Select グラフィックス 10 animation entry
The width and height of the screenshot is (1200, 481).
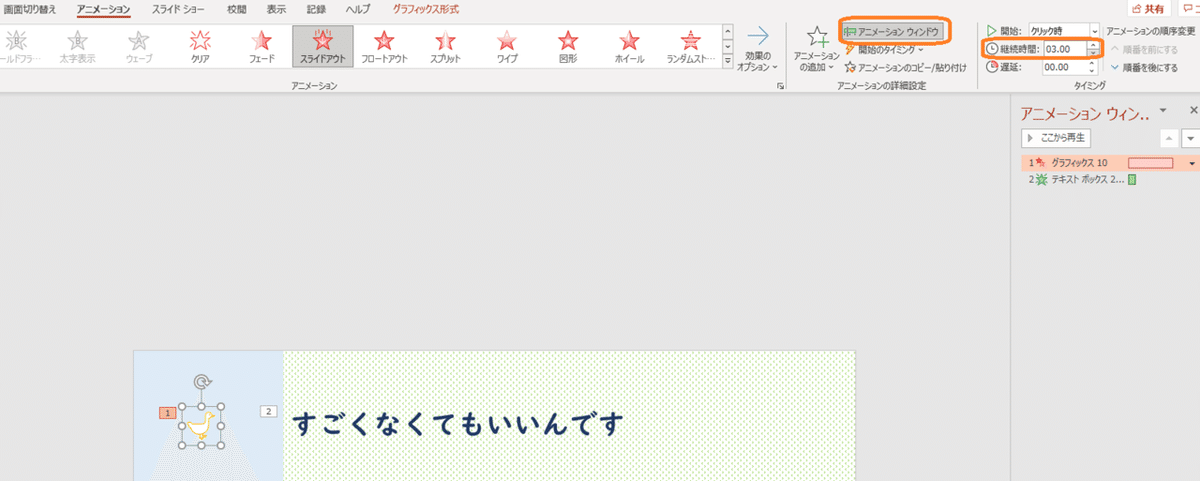tap(1110, 162)
